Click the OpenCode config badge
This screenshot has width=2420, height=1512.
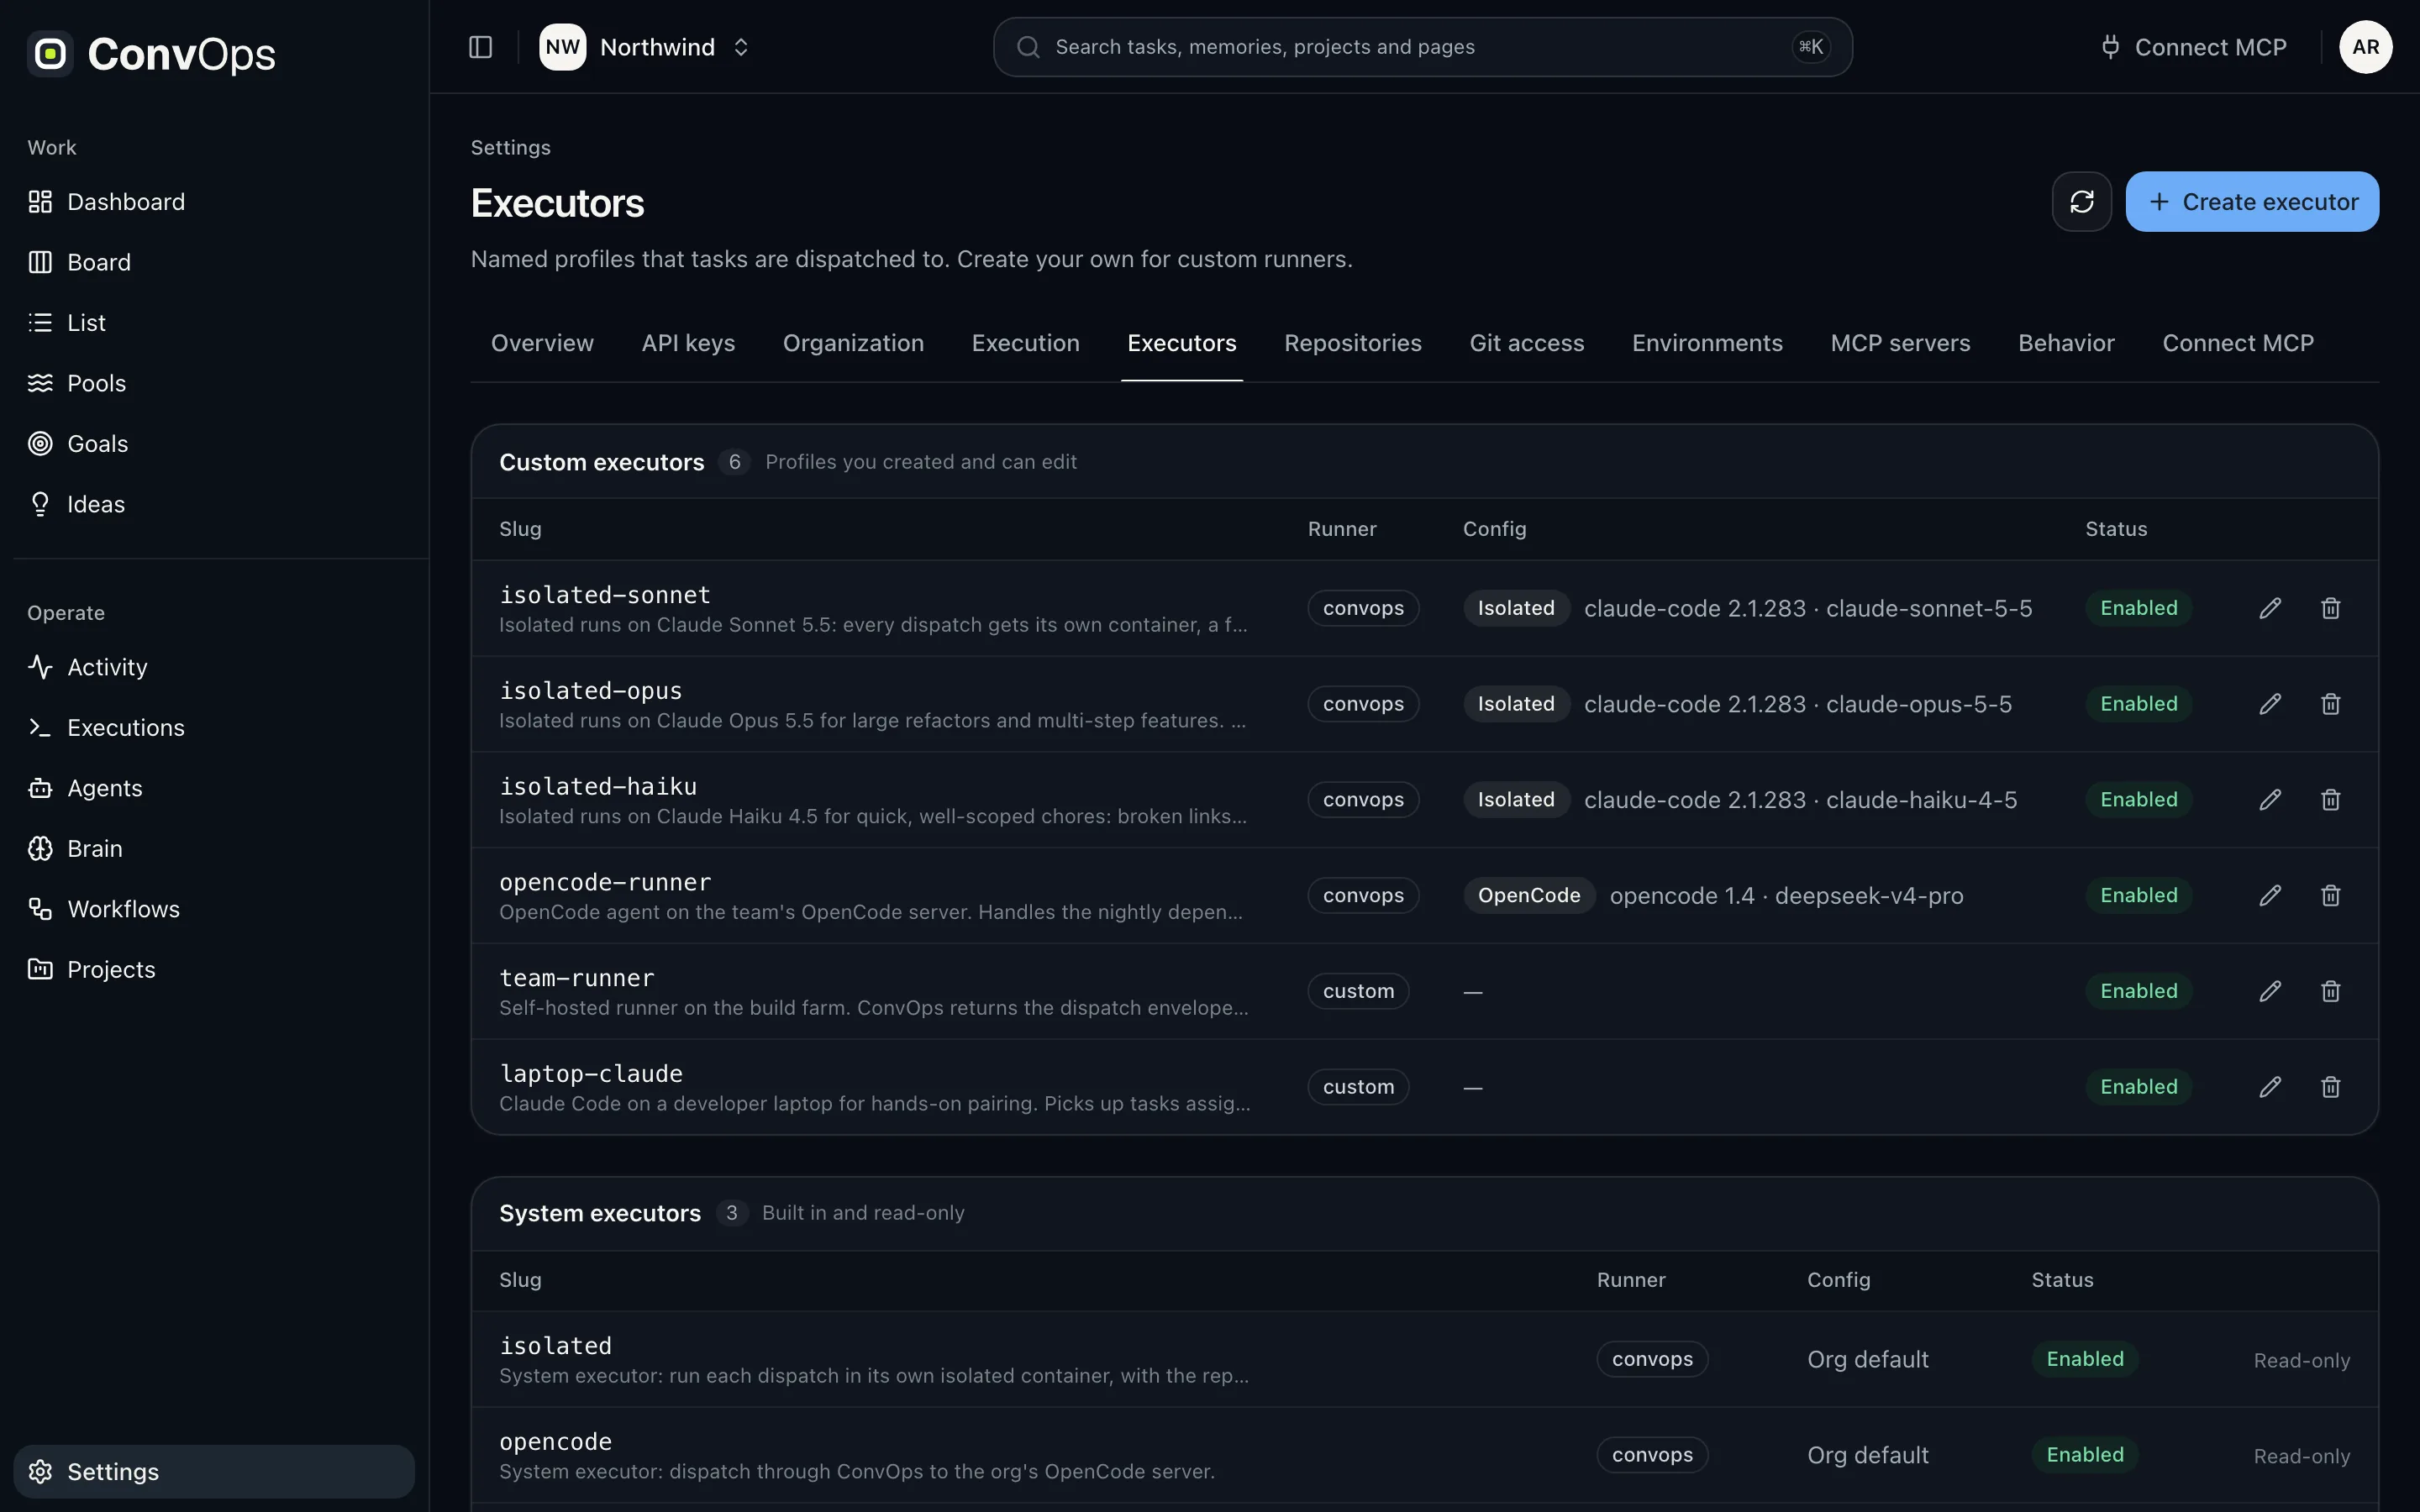pyautogui.click(x=1529, y=896)
